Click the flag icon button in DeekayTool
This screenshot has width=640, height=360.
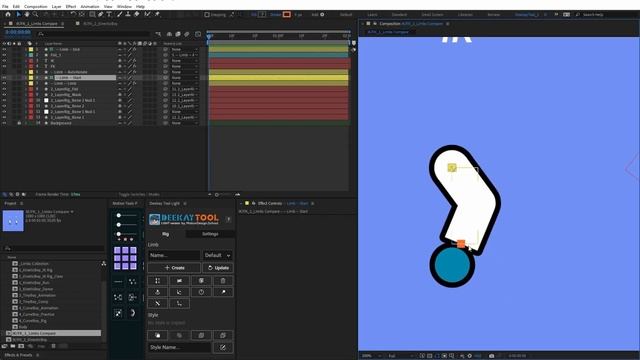[179, 280]
